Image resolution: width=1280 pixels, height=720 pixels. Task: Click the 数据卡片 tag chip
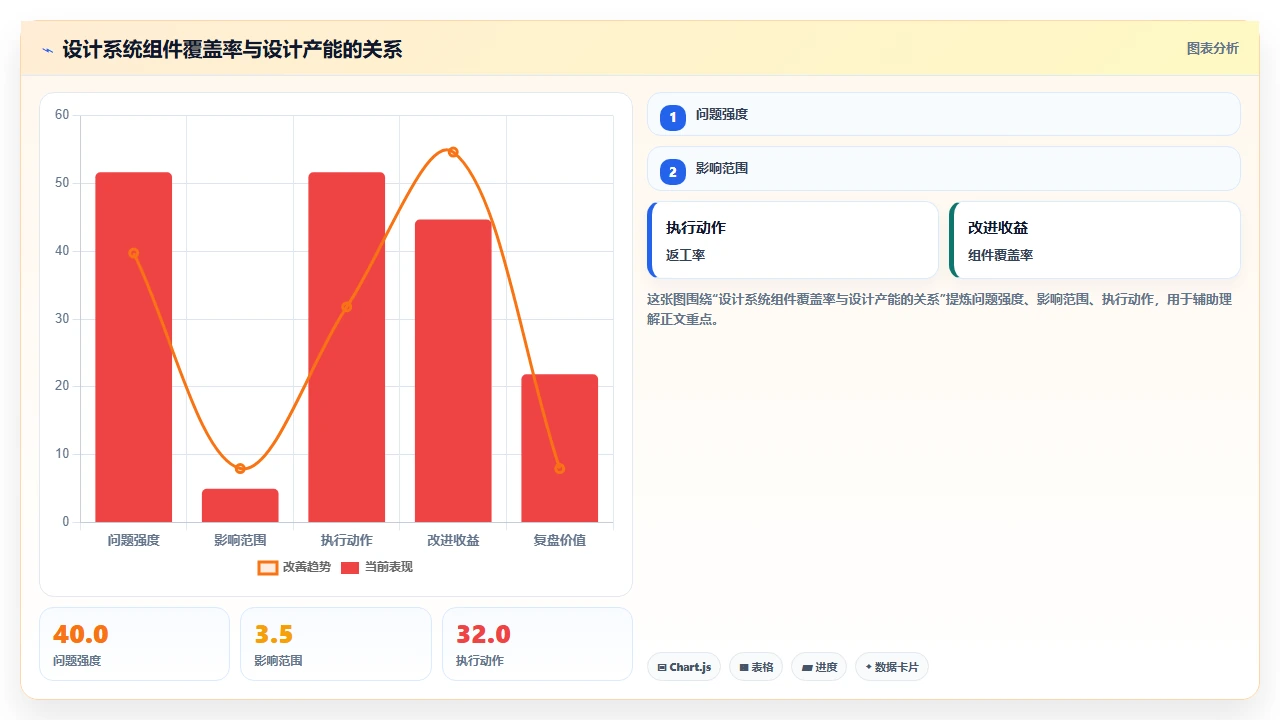point(892,667)
